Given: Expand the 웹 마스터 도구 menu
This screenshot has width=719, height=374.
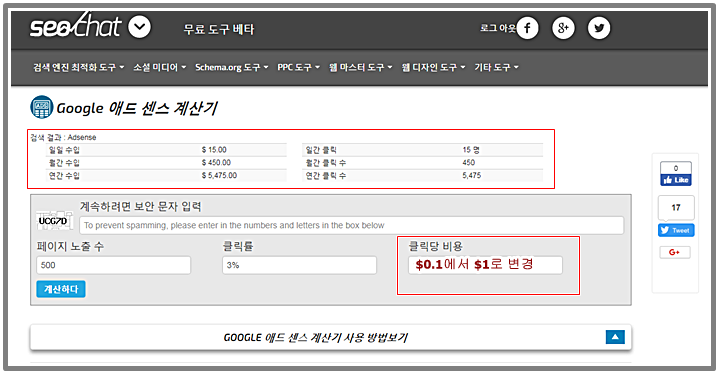Looking at the screenshot, I should [x=360, y=67].
